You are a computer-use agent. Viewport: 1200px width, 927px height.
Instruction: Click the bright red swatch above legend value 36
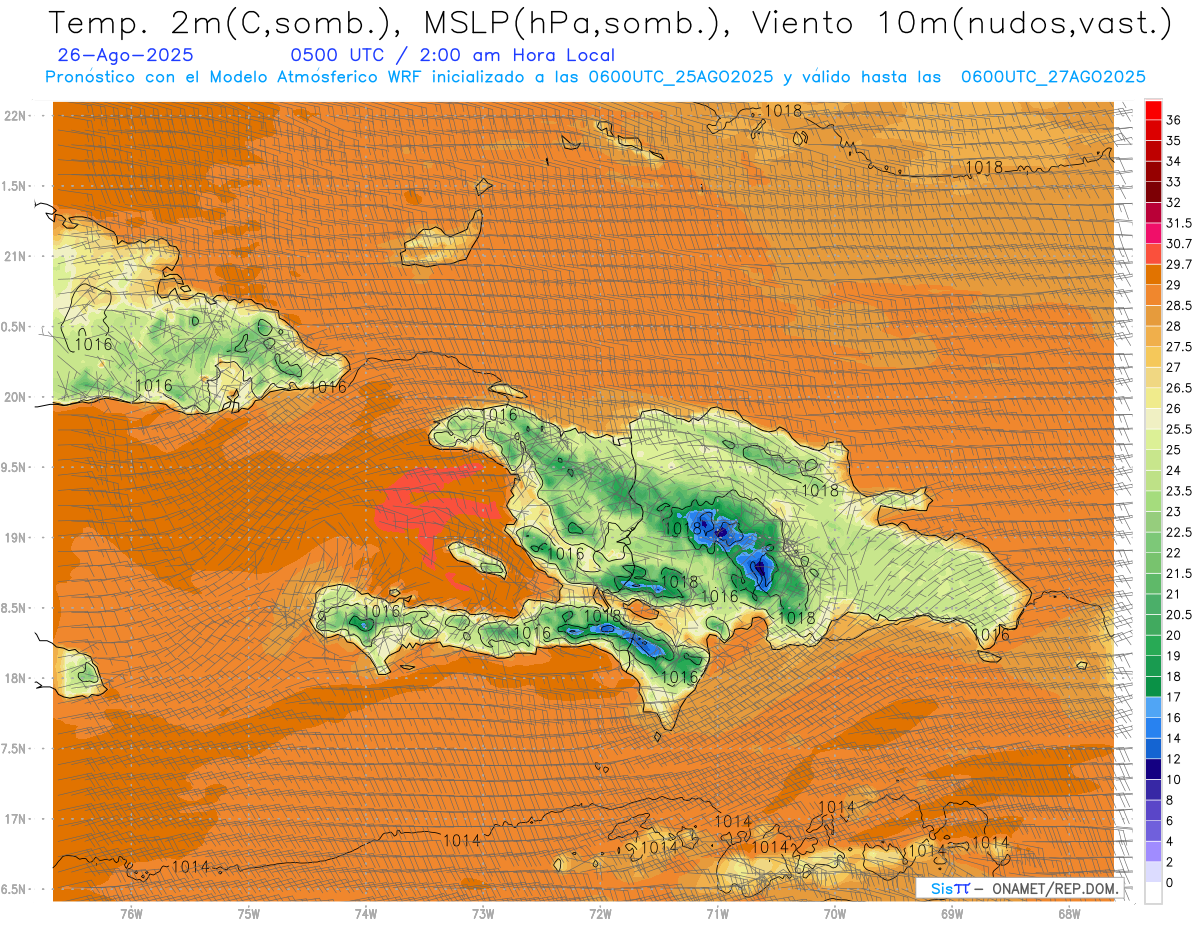(x=1153, y=109)
